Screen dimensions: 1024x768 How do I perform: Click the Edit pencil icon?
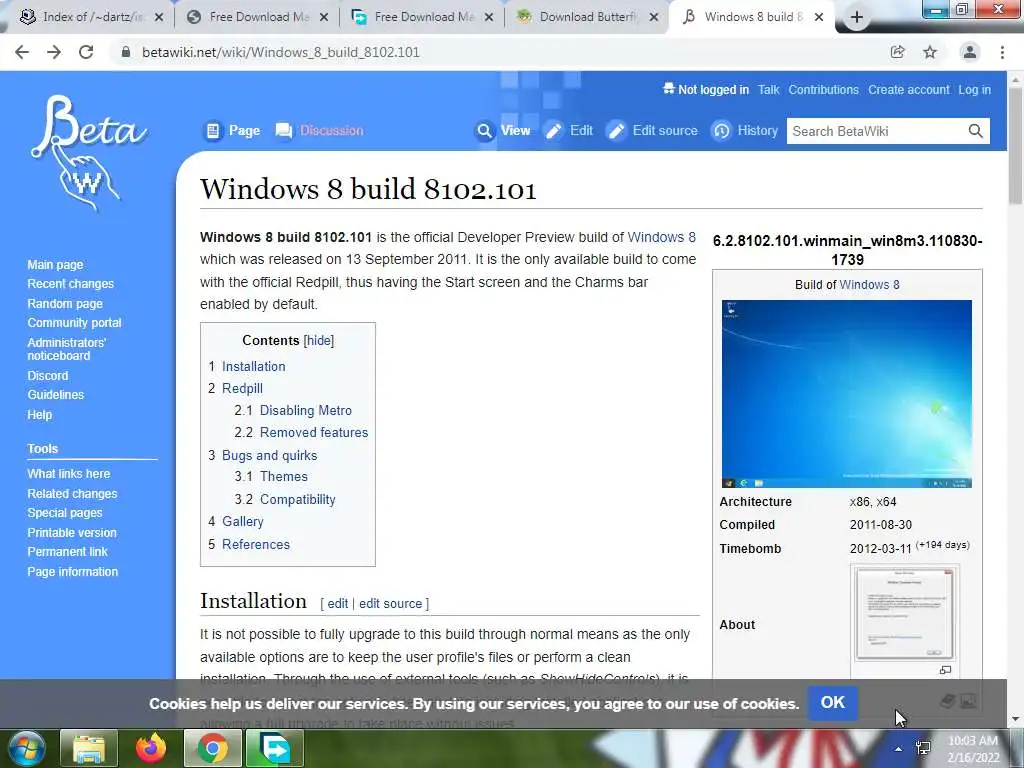[x=554, y=131]
